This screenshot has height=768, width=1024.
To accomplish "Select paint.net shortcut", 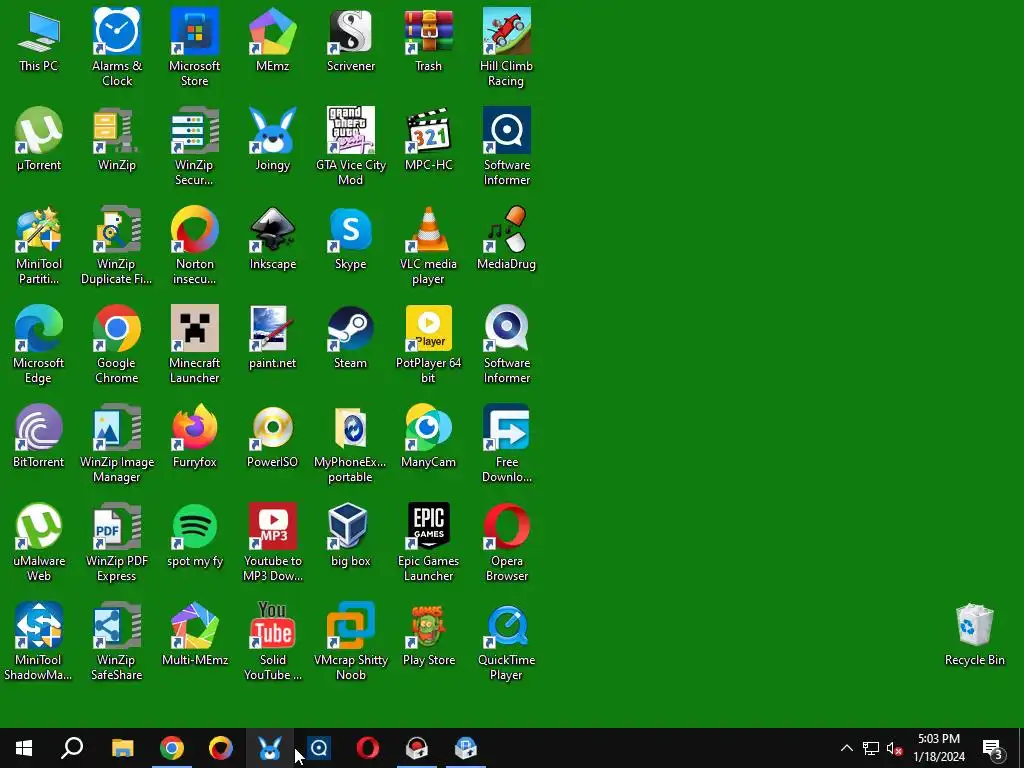I will click(273, 337).
